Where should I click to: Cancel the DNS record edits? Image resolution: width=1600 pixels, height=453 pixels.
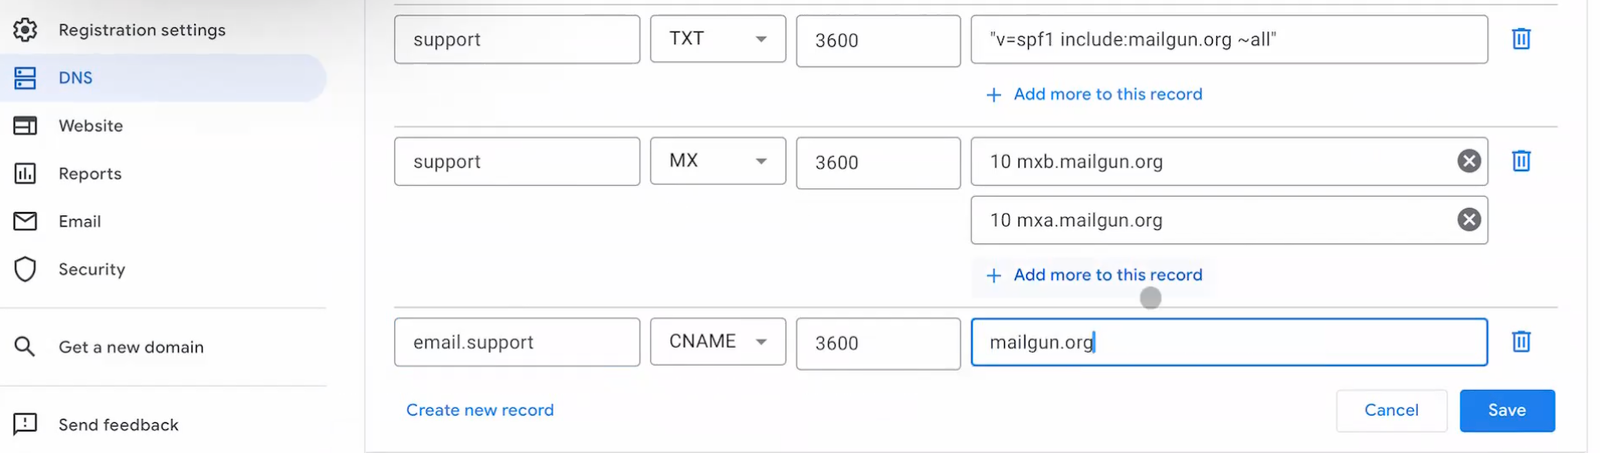(x=1391, y=411)
